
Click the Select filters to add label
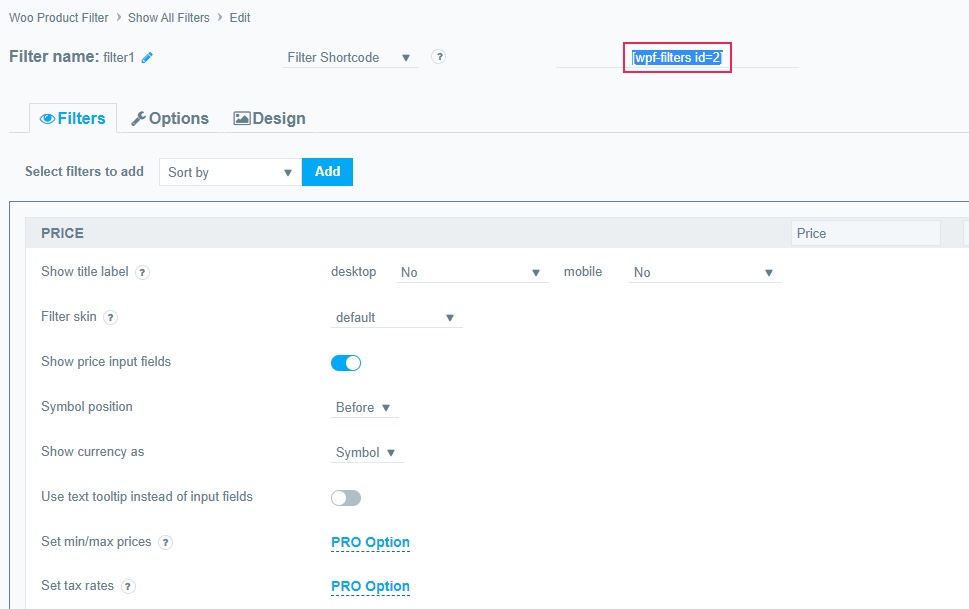click(84, 171)
